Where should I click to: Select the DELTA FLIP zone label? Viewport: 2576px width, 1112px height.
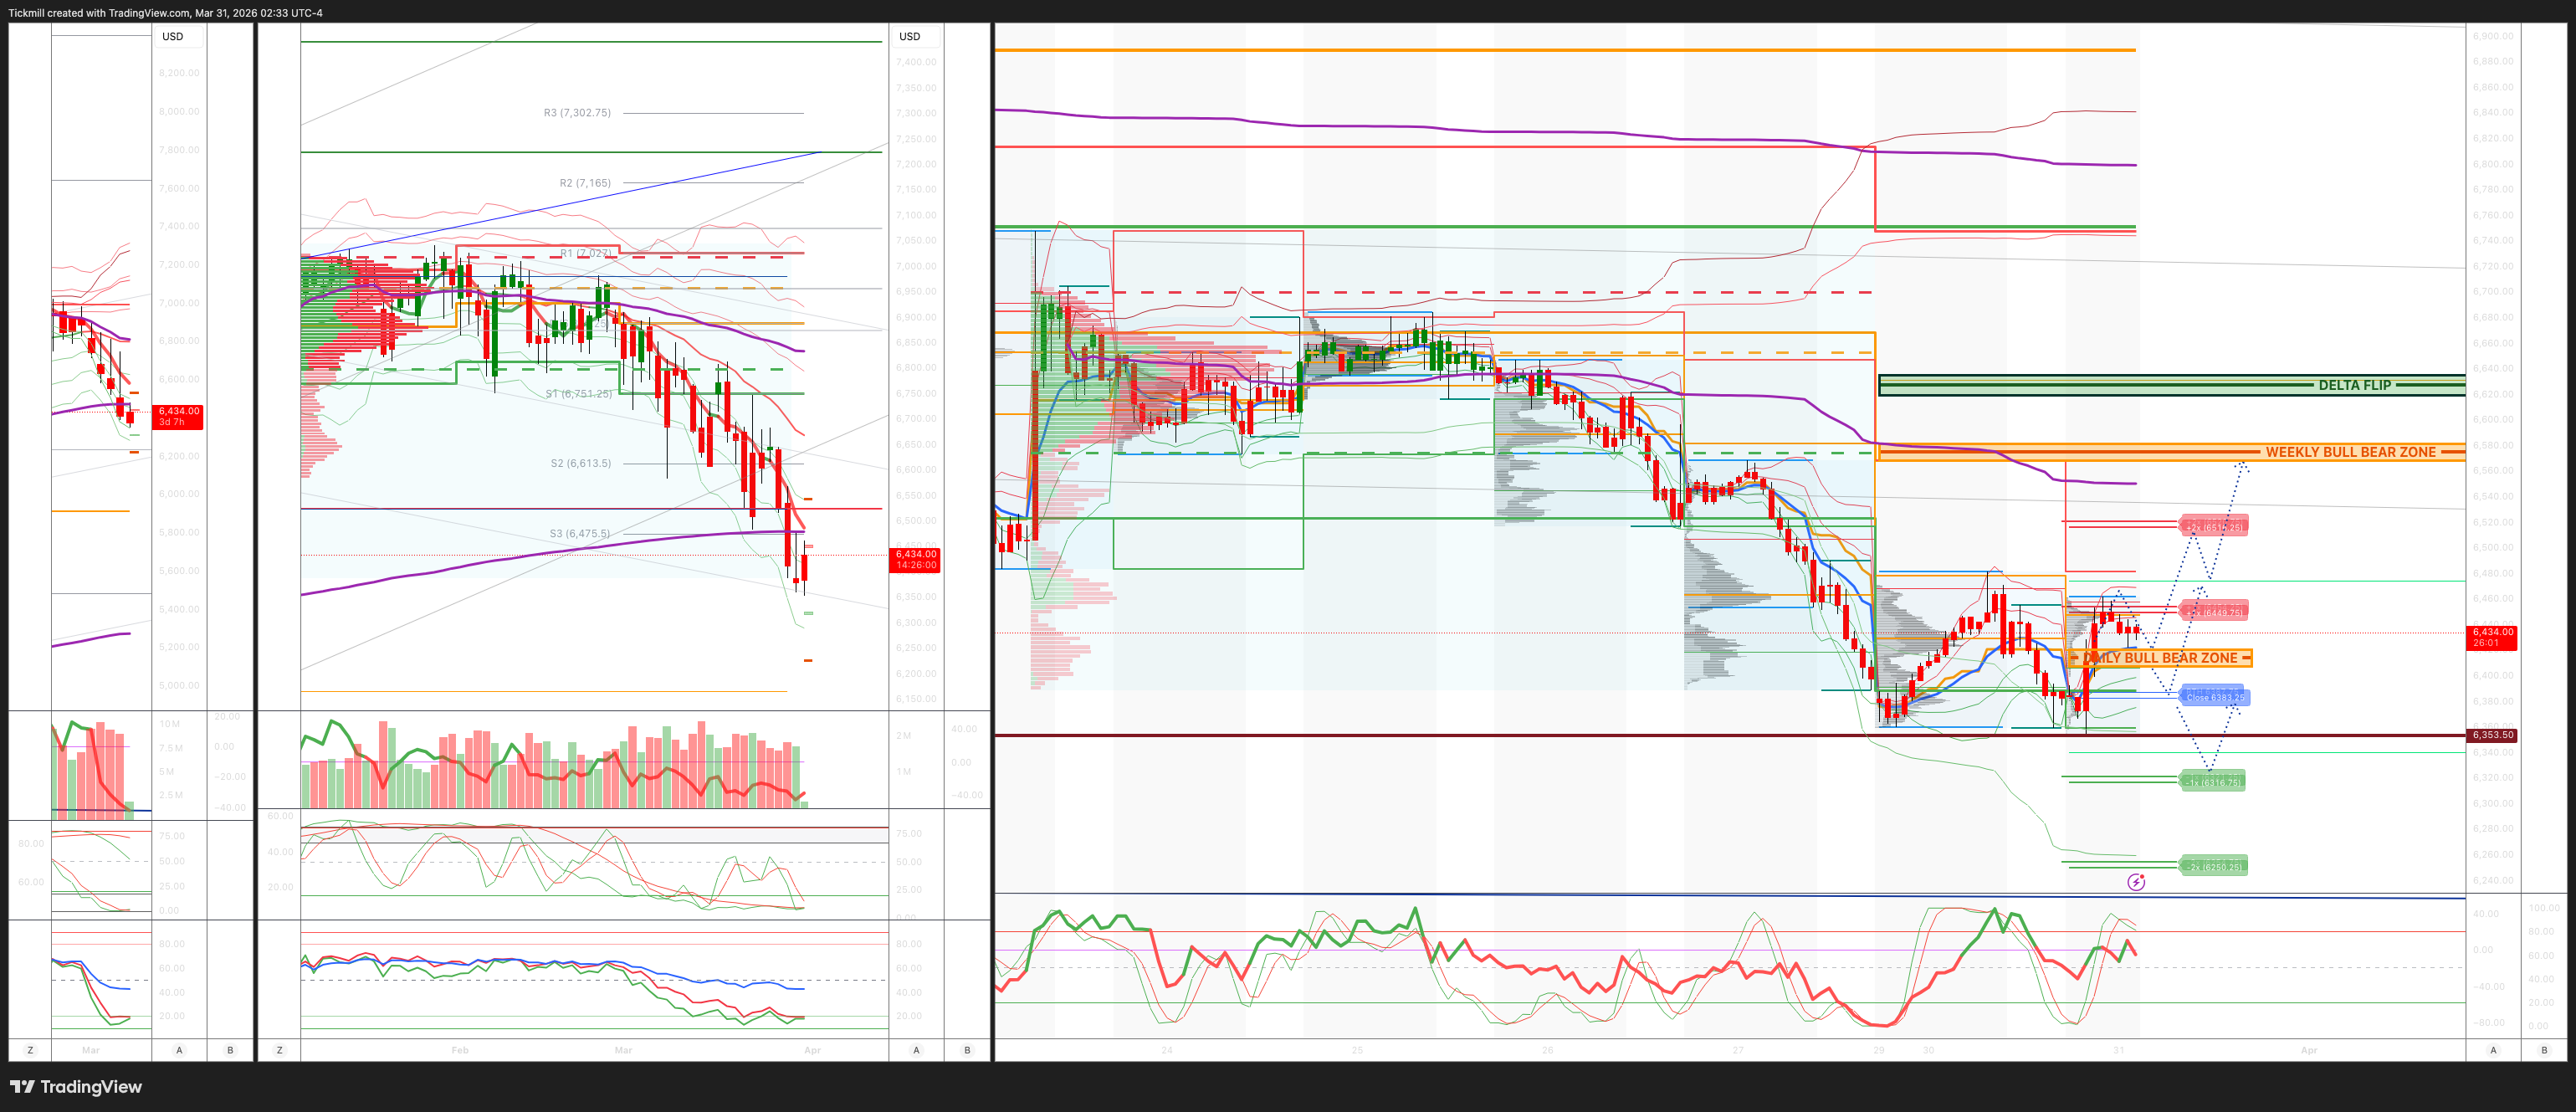click(x=2354, y=385)
